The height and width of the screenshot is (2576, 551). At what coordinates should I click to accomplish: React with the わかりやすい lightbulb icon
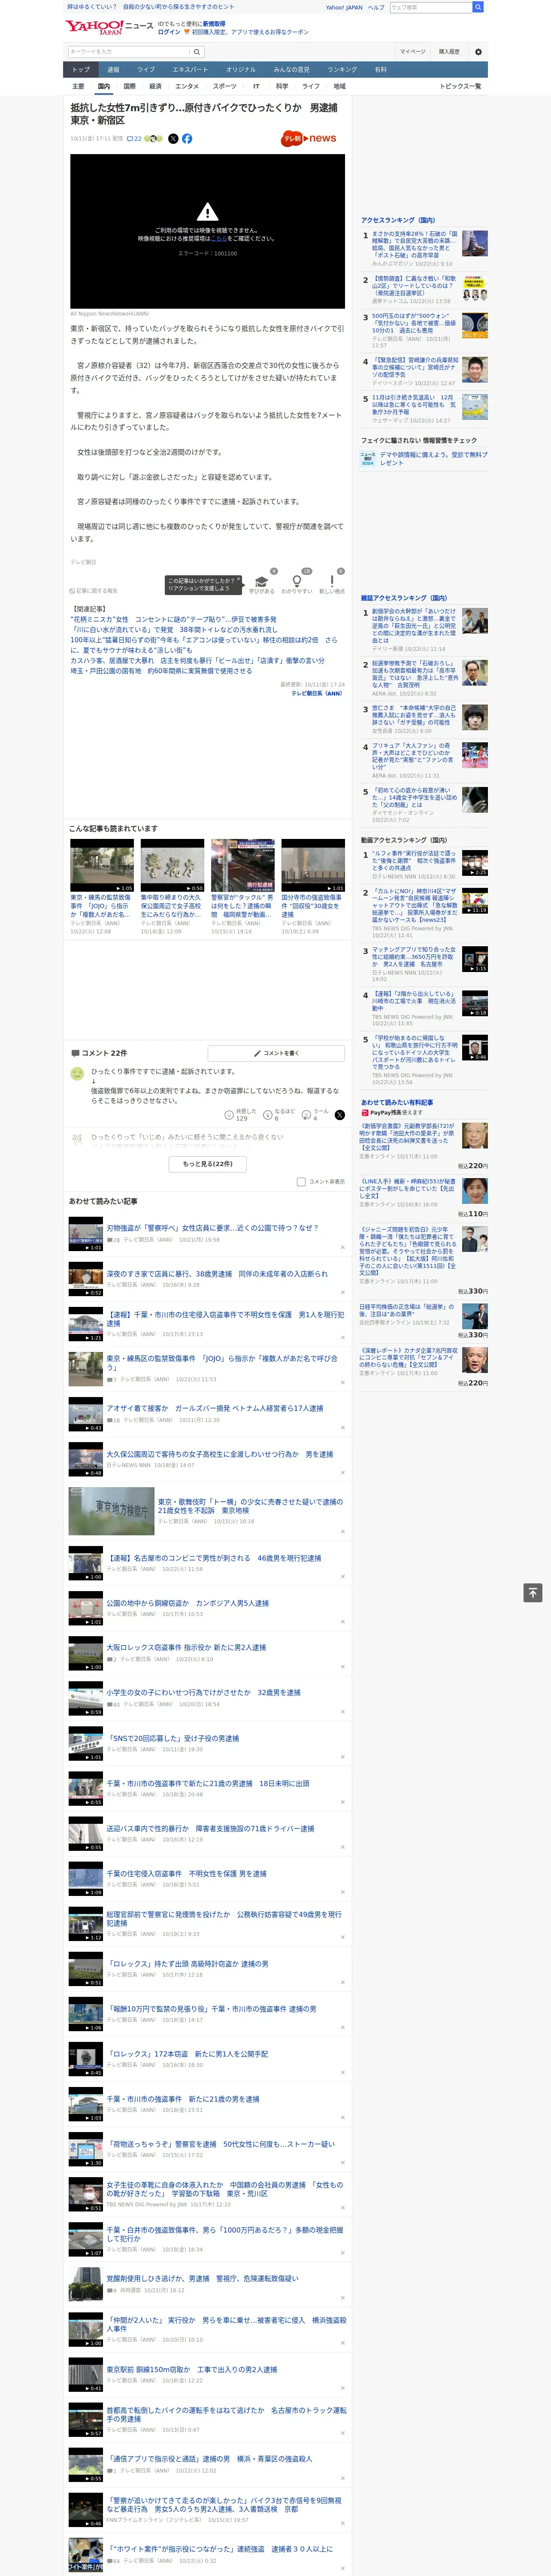tap(296, 581)
